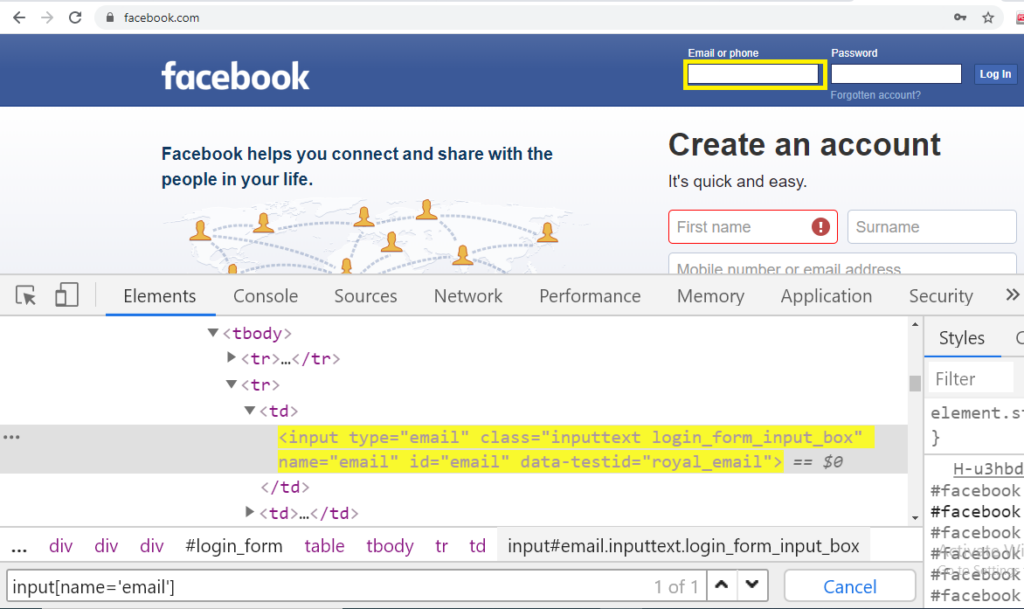Collapse the expanded tr node
Screen dimensions: 1024x609
(231, 384)
